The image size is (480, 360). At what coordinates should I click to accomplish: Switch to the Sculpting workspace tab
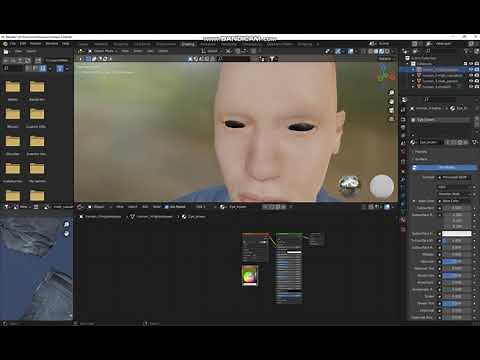(x=121, y=44)
